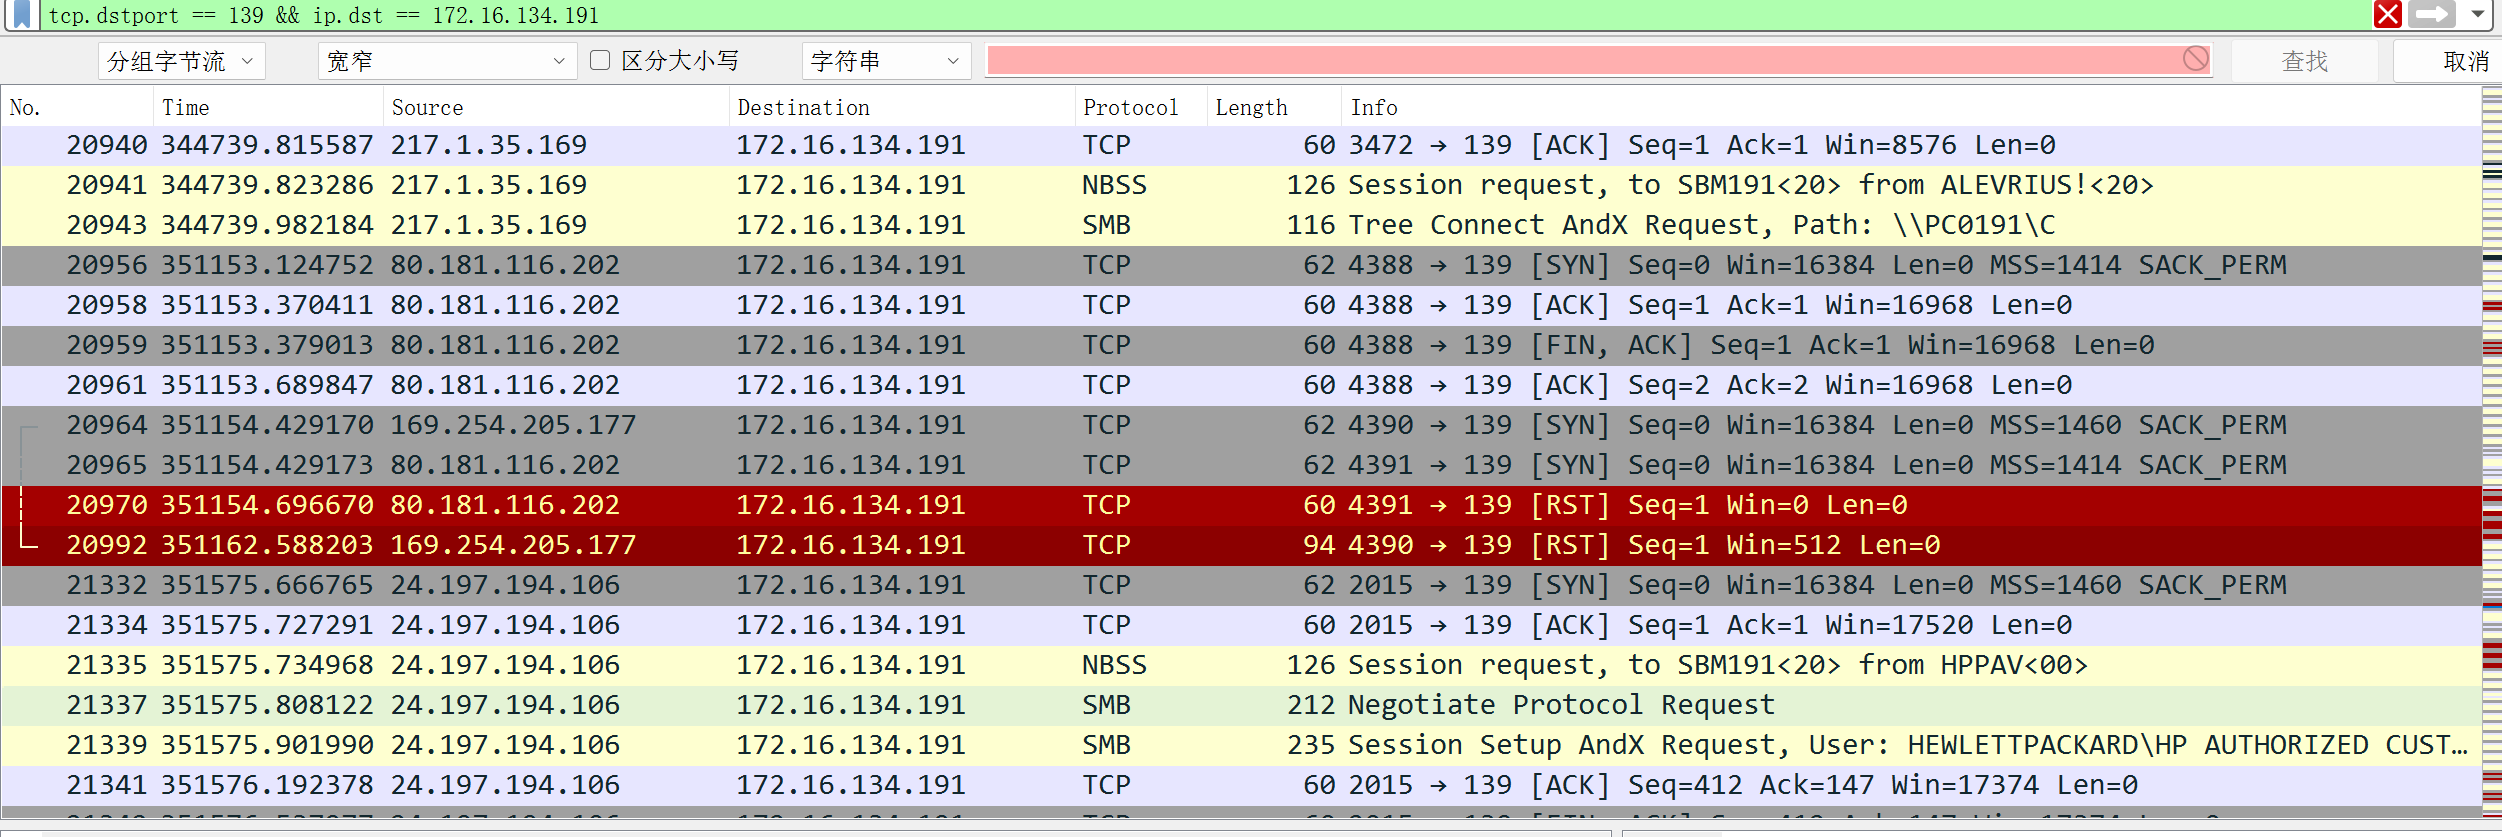Select packet 21332 SYN row

pyautogui.click(x=1241, y=585)
